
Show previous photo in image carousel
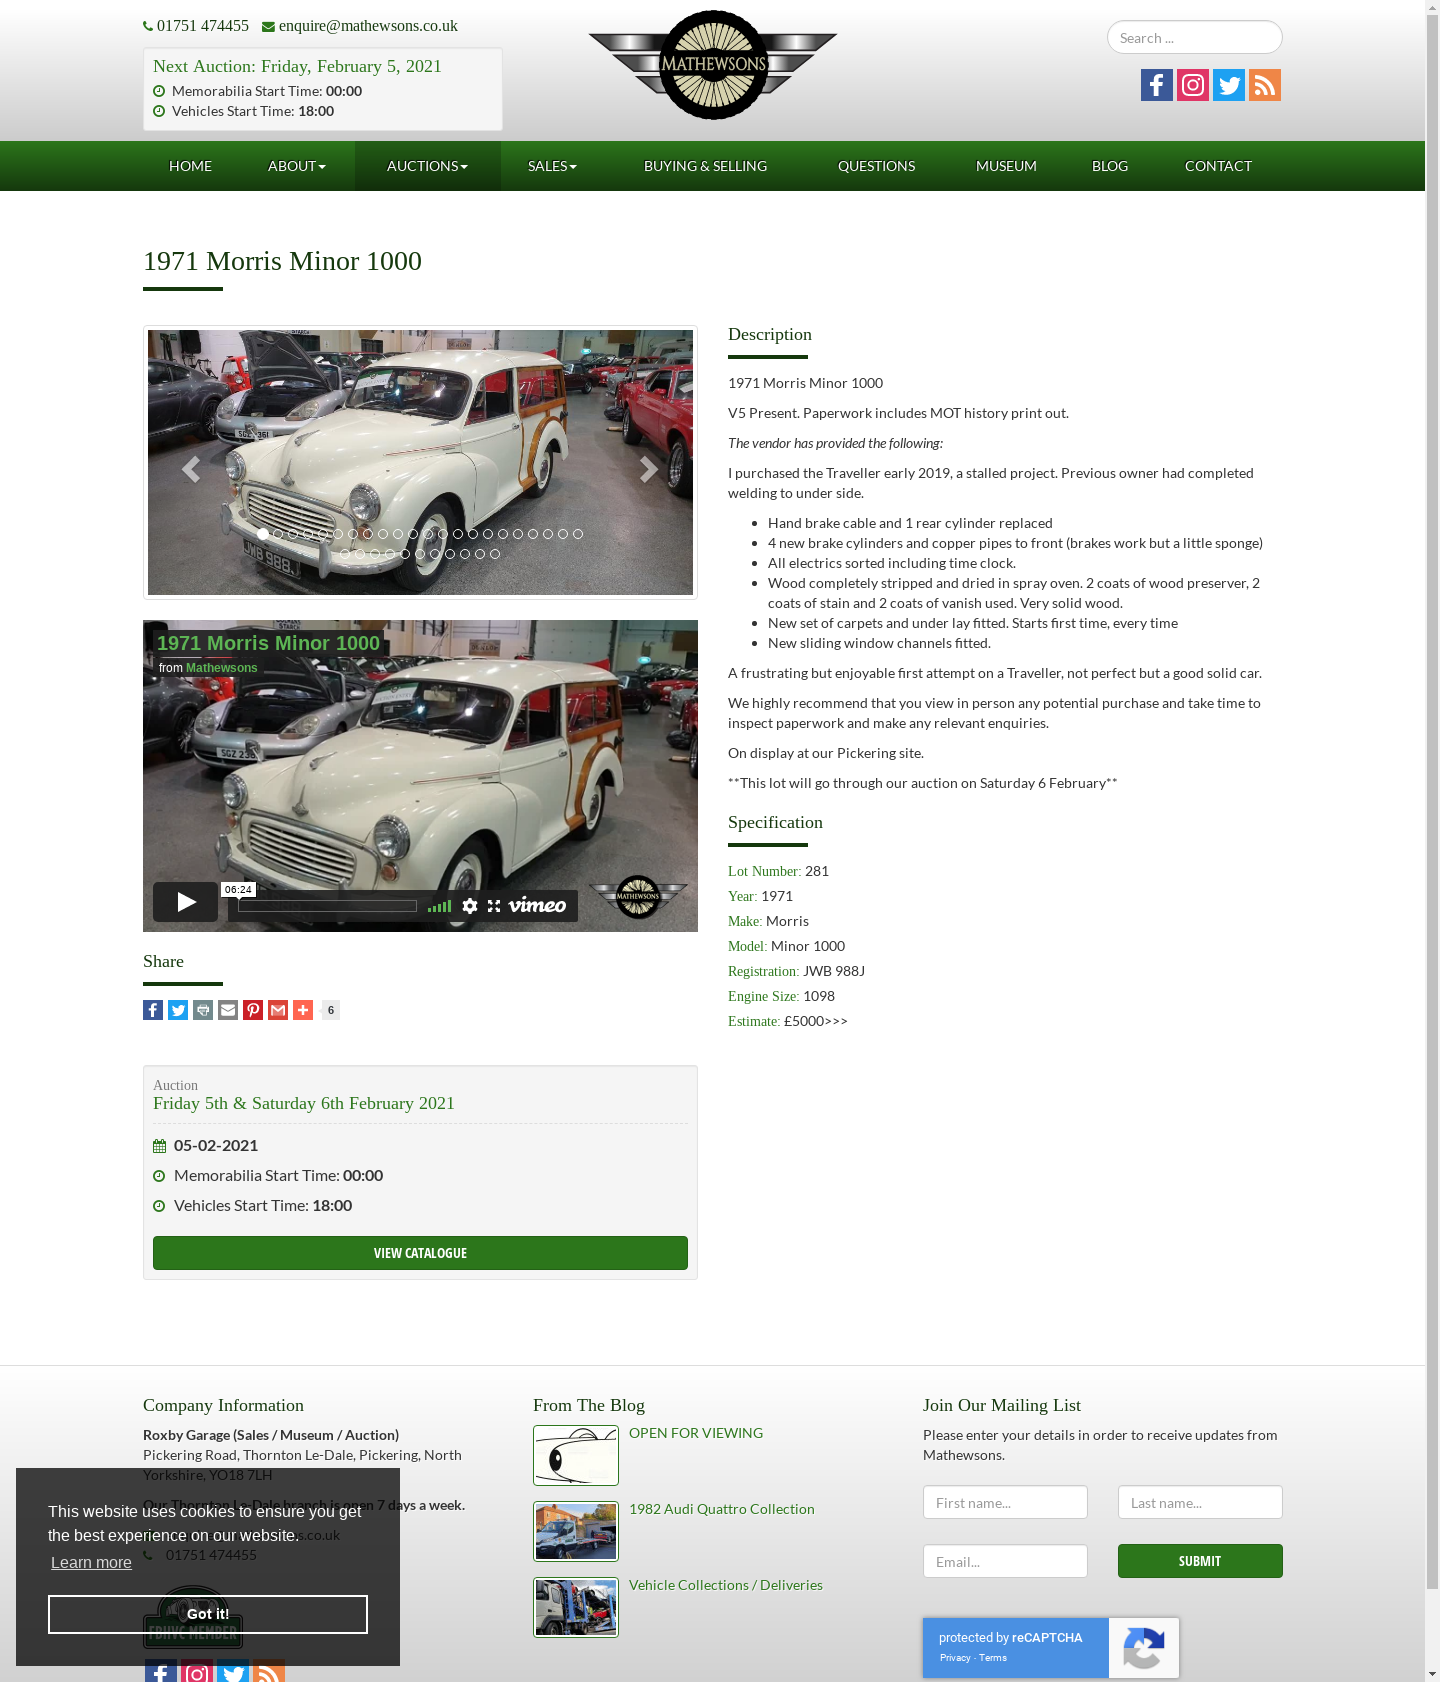(190, 469)
